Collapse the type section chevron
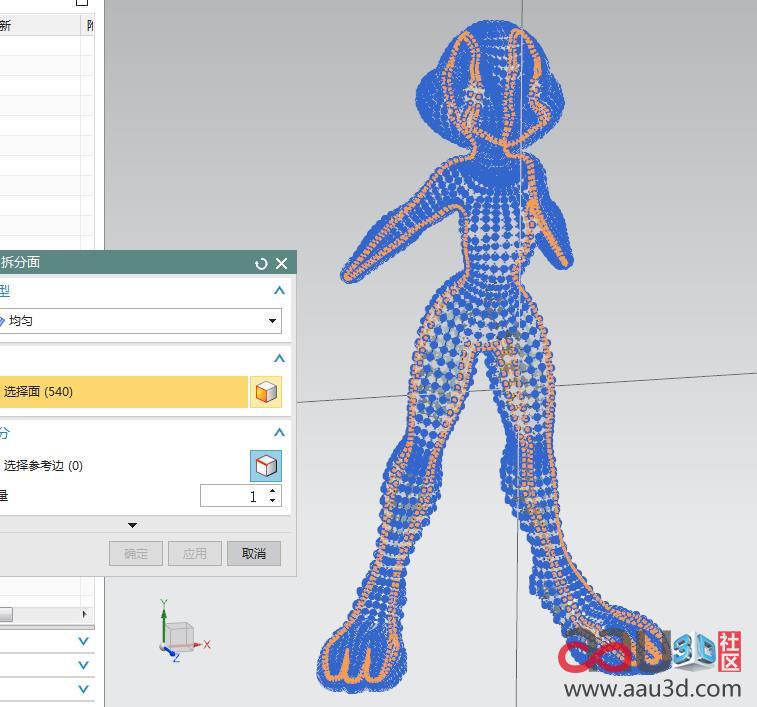The height and width of the screenshot is (707, 757). coord(279,291)
